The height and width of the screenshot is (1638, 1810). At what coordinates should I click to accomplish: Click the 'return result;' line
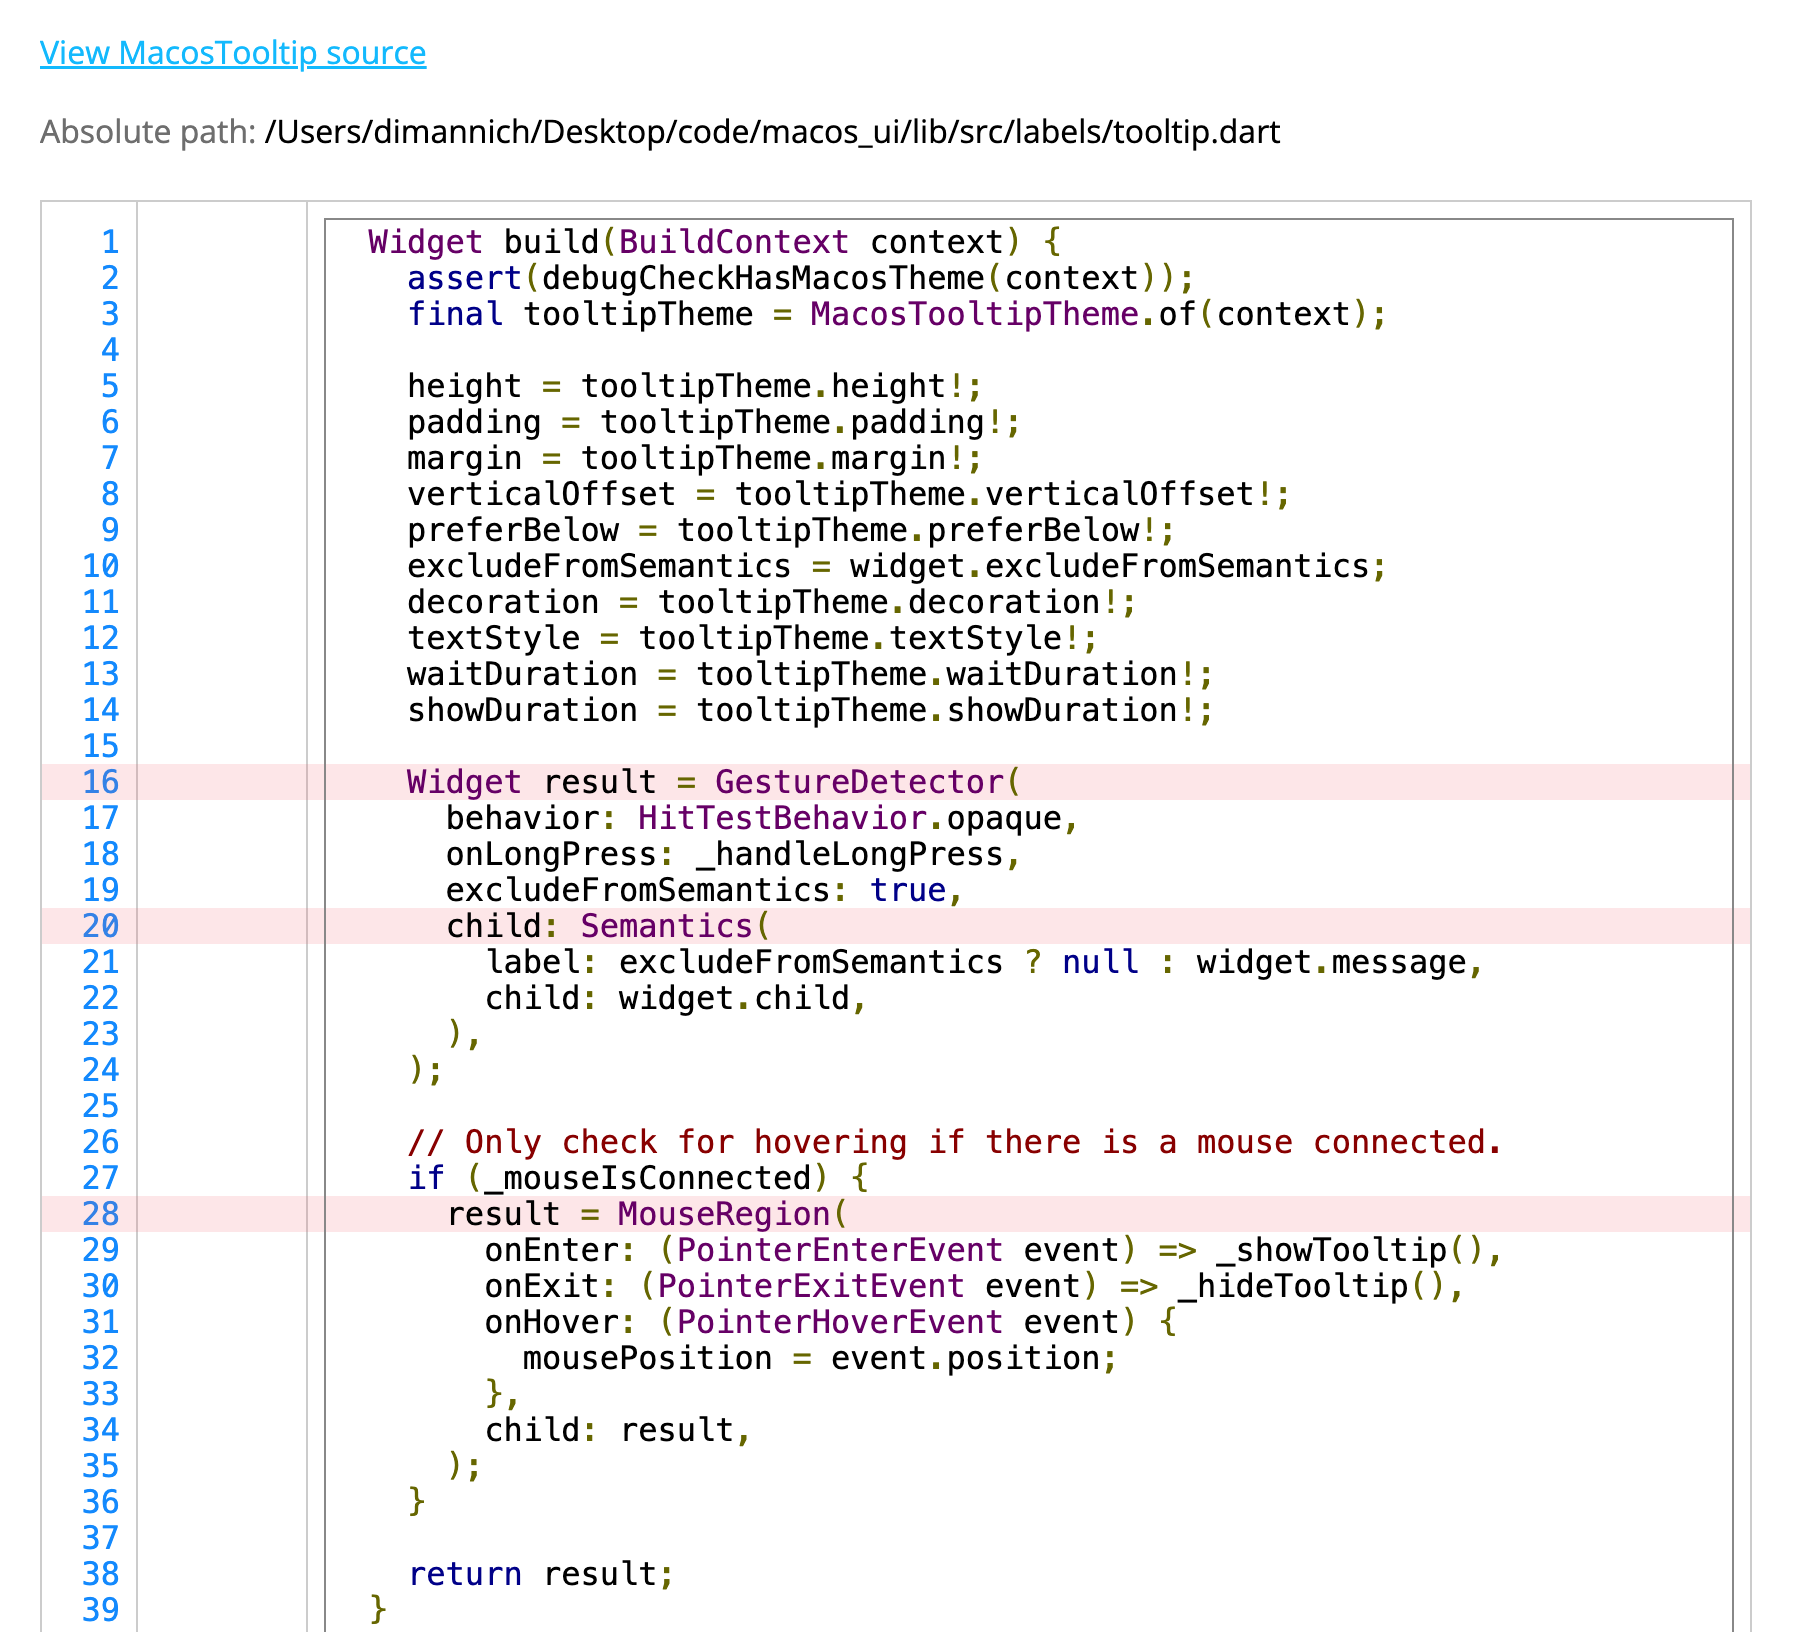[x=541, y=1574]
